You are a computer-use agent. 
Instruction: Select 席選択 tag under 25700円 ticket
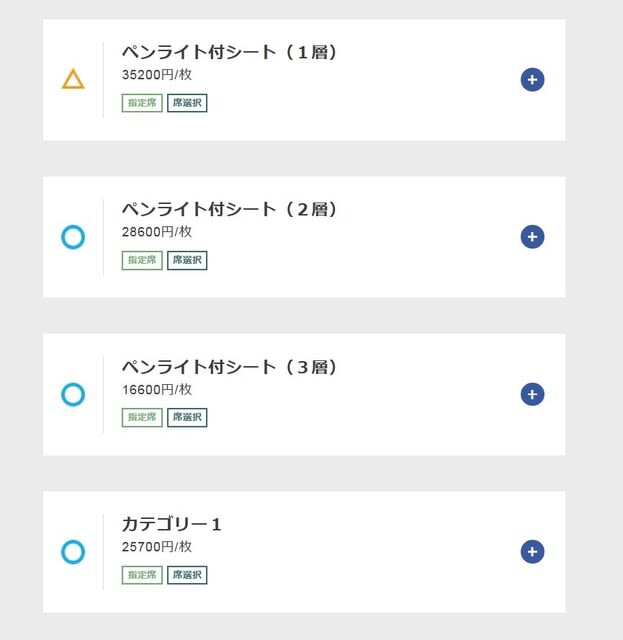click(x=187, y=575)
